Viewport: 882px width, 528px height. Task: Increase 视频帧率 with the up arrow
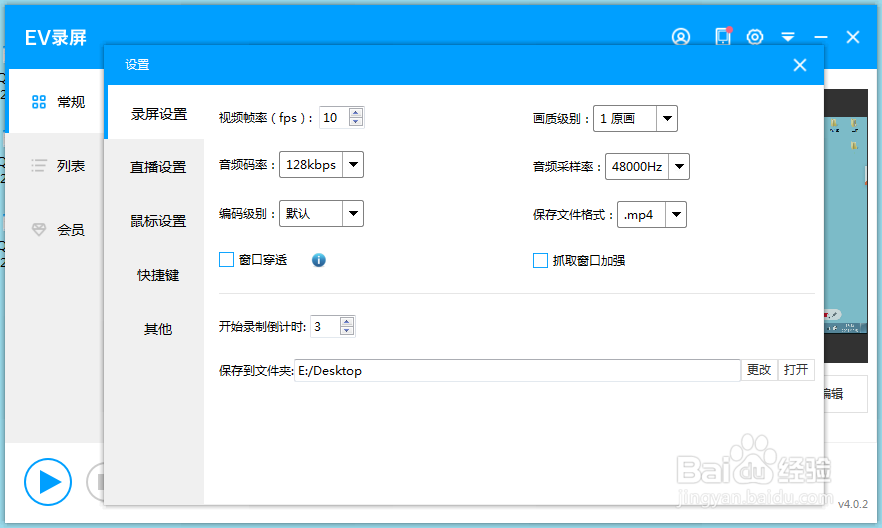[x=356, y=112]
